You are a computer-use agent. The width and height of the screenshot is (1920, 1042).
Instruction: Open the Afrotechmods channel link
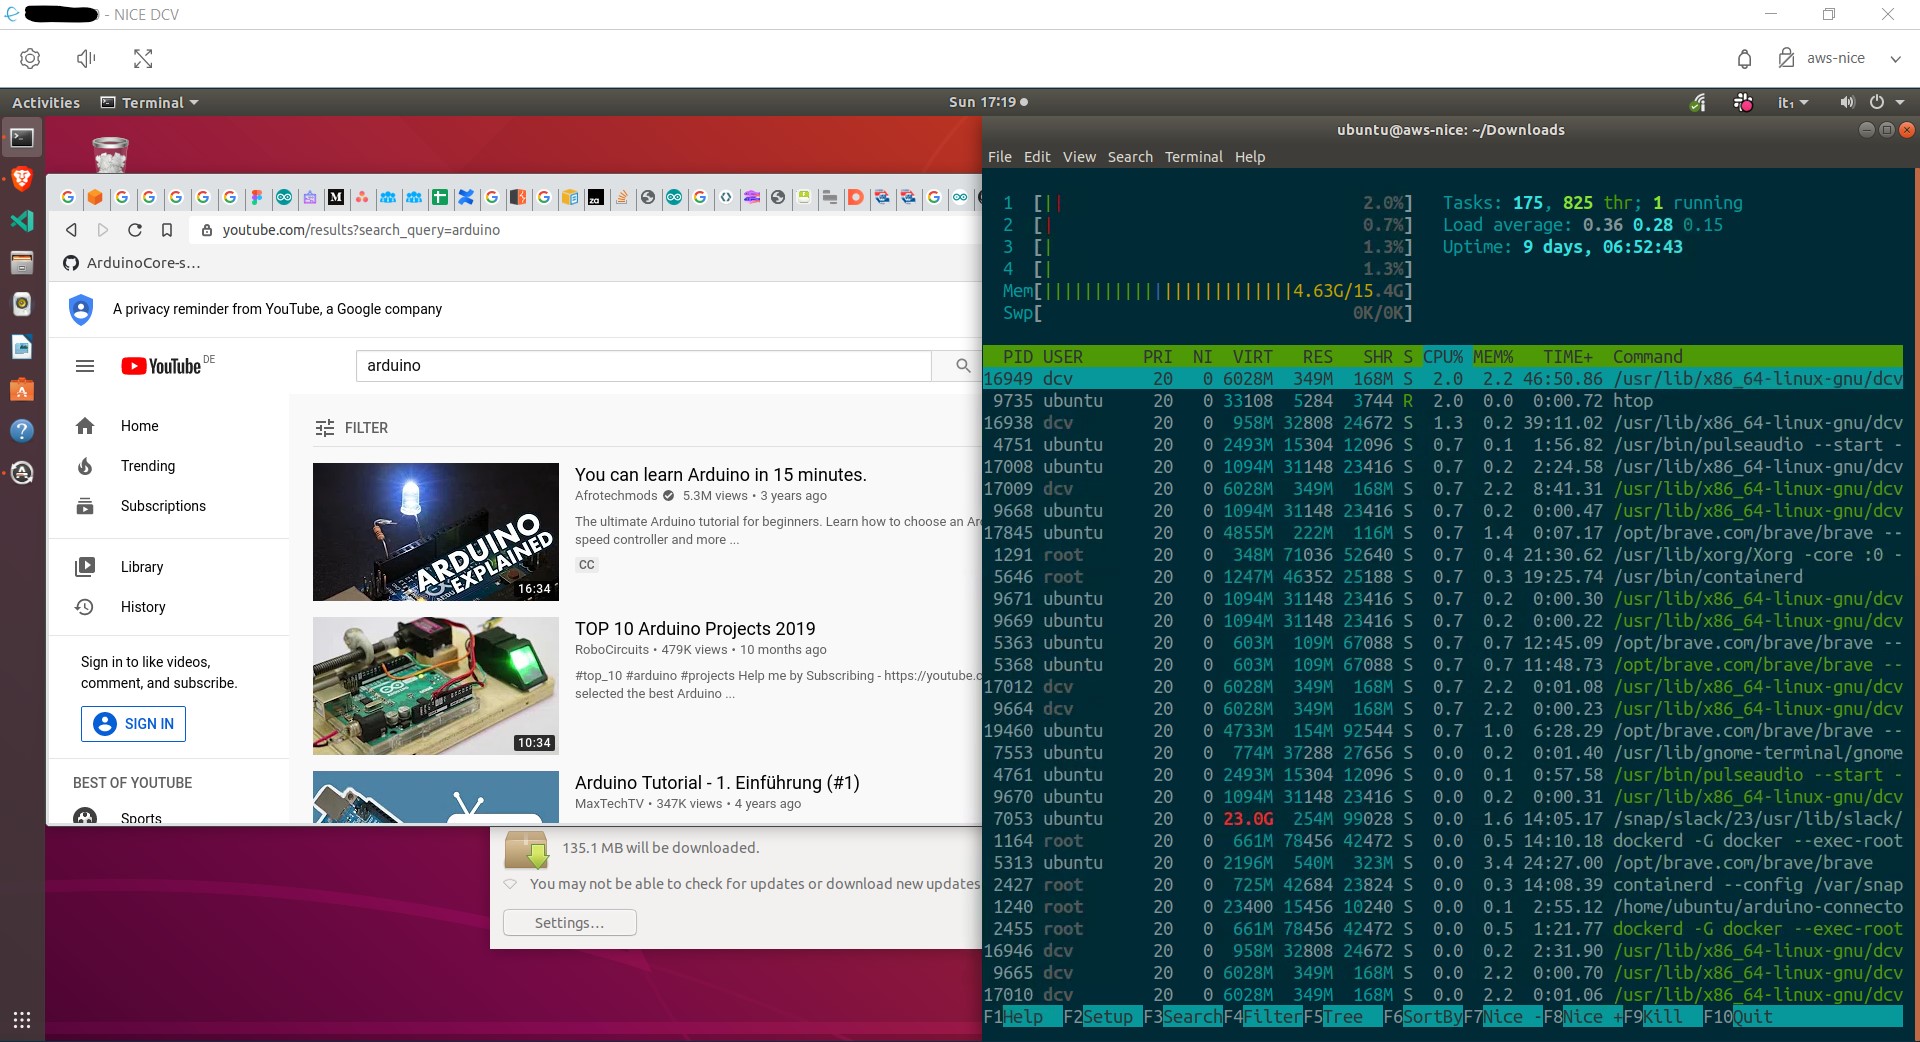616,496
